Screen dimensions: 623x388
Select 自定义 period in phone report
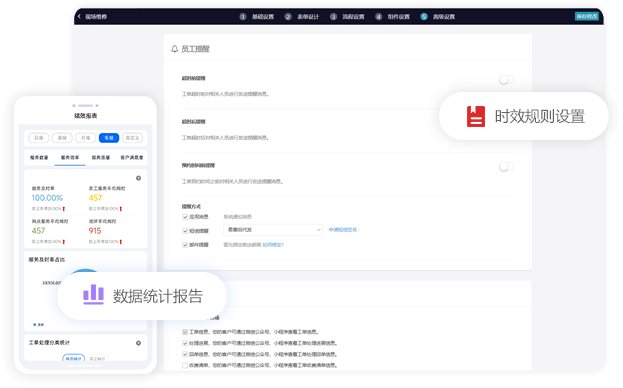click(132, 138)
